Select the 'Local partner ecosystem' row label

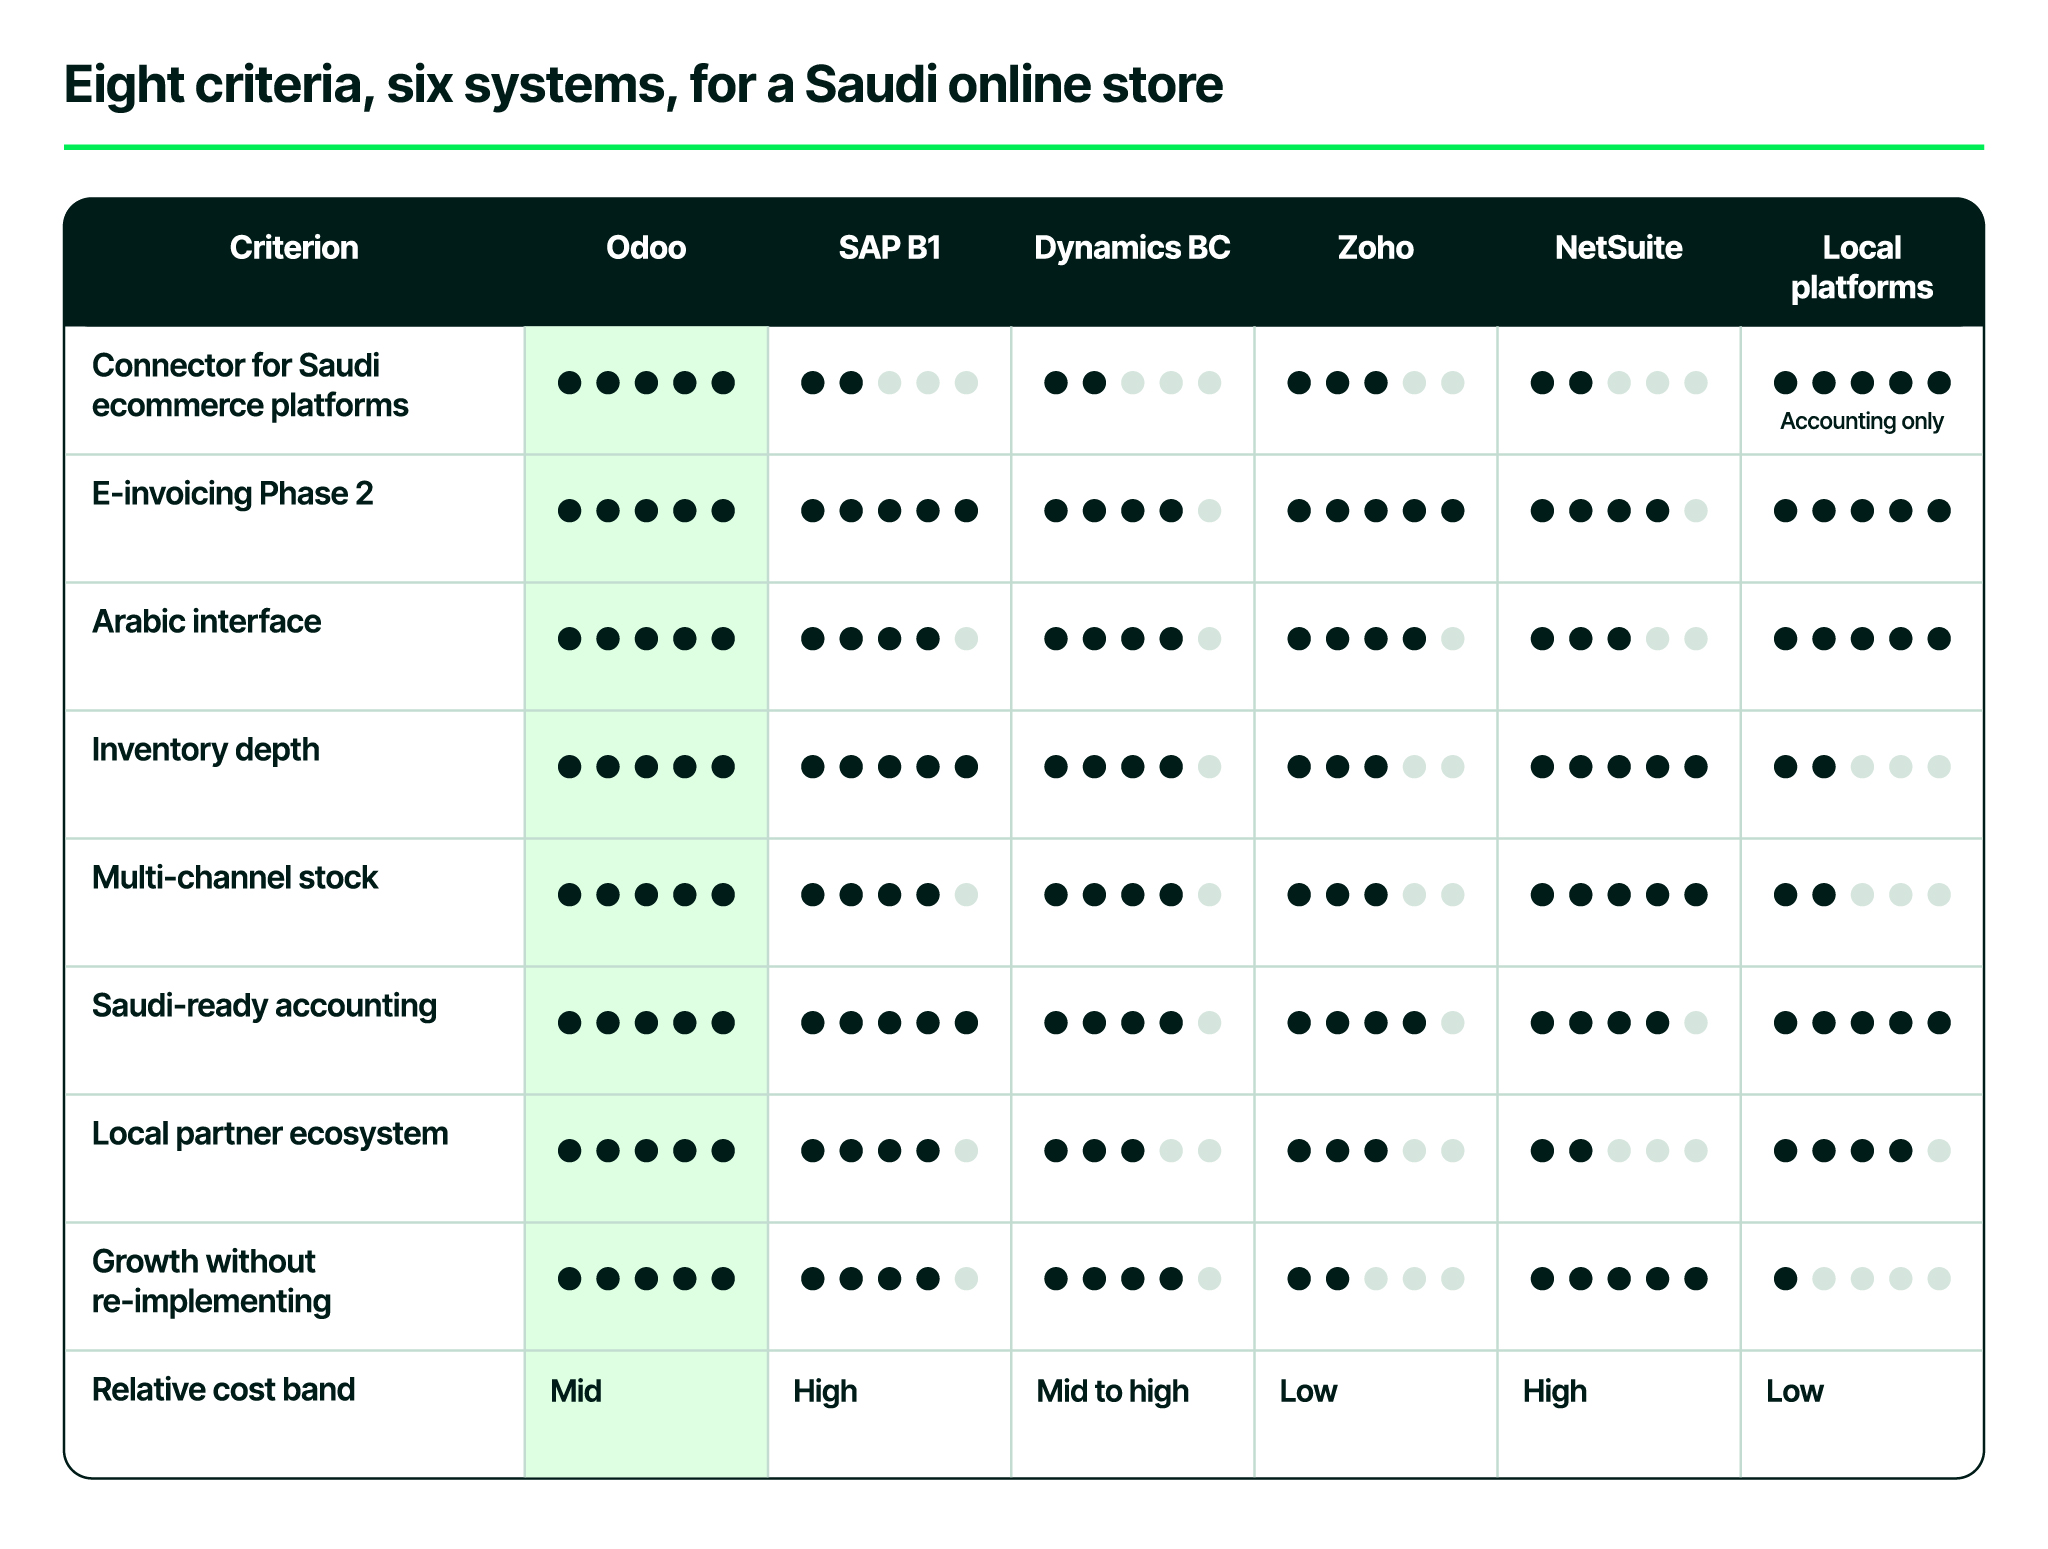click(x=270, y=1134)
